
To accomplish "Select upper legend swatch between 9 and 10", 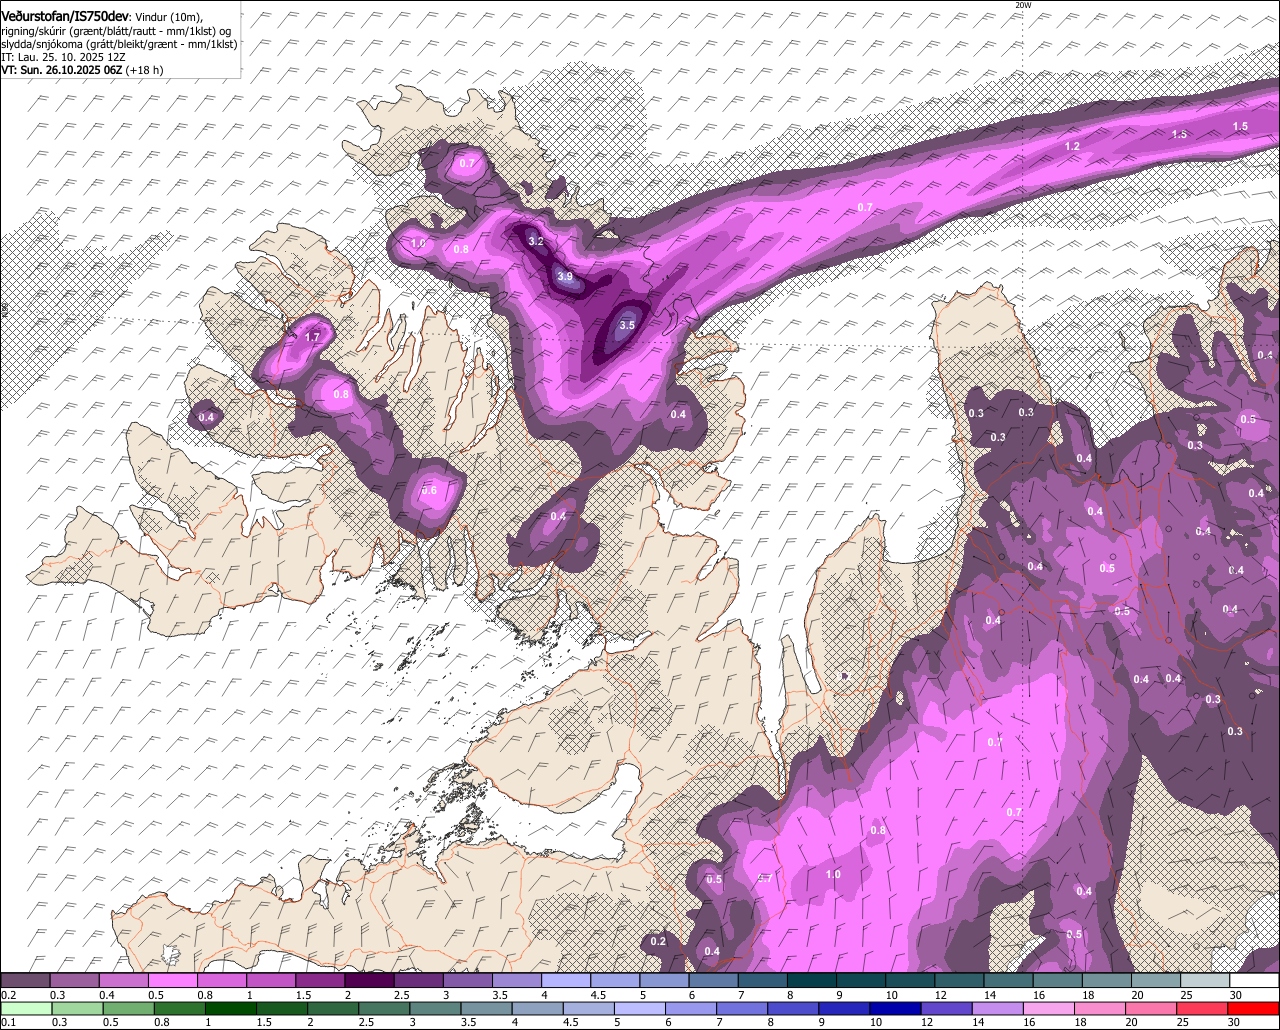I will pos(861,981).
